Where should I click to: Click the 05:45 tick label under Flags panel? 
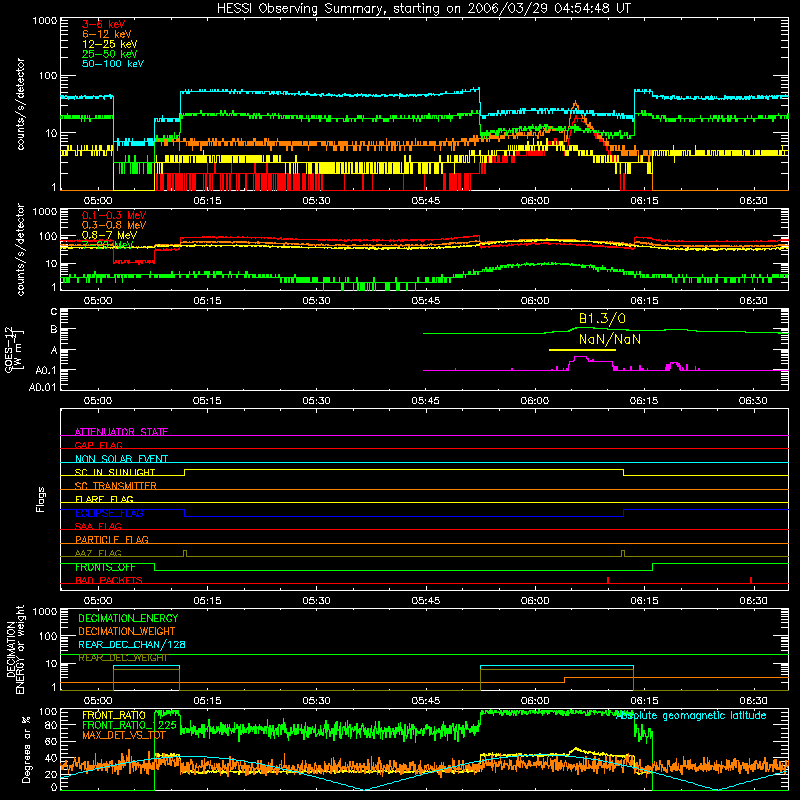(426, 600)
